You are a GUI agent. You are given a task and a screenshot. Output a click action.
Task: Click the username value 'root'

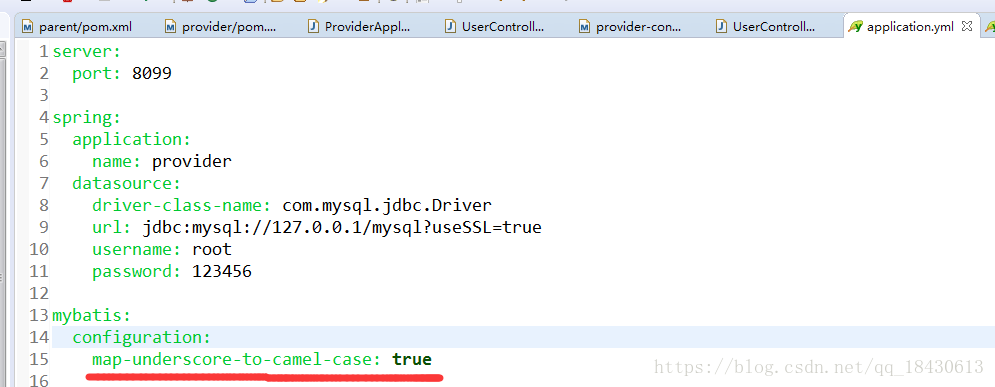(212, 249)
